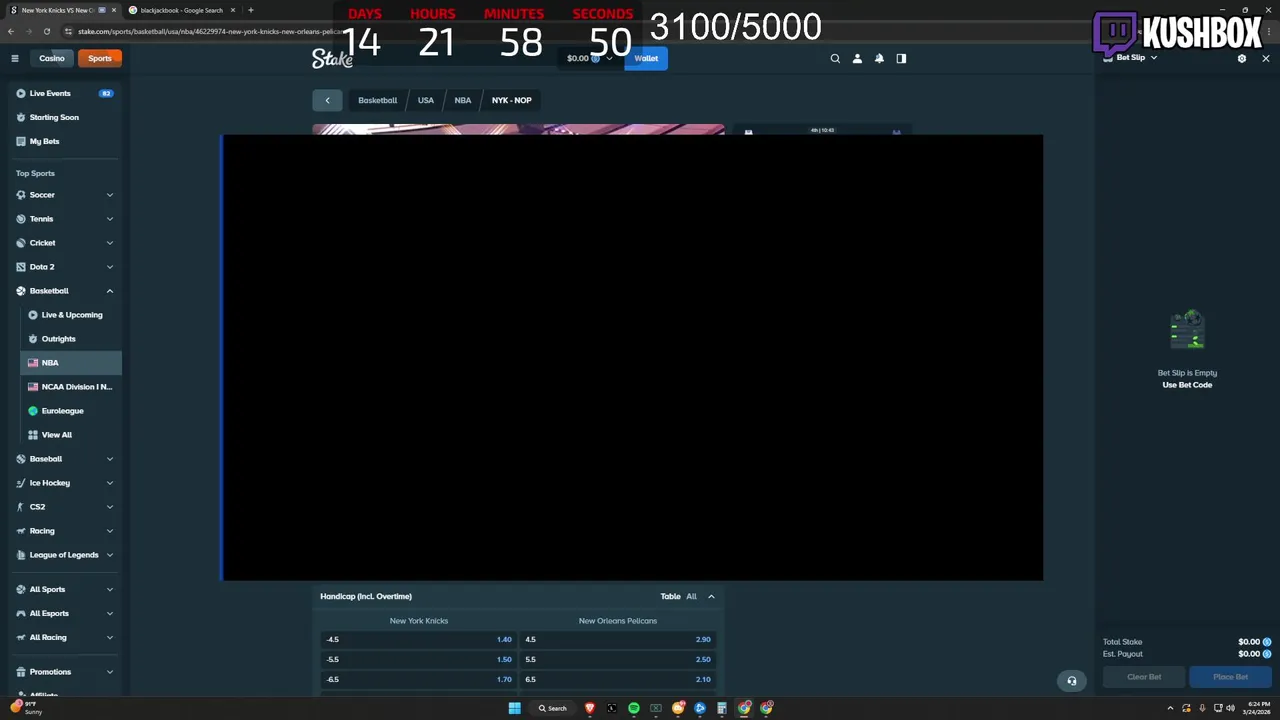1280x720 pixels.
Task: Reload the page in the browser
Action: [x=46, y=31]
